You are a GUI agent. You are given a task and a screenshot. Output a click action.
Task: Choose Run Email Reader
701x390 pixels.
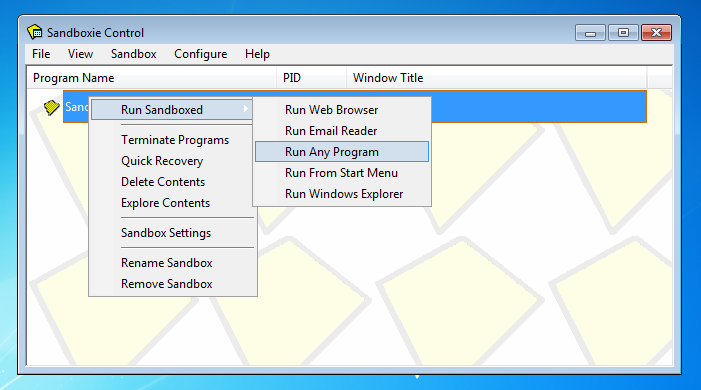point(342,131)
